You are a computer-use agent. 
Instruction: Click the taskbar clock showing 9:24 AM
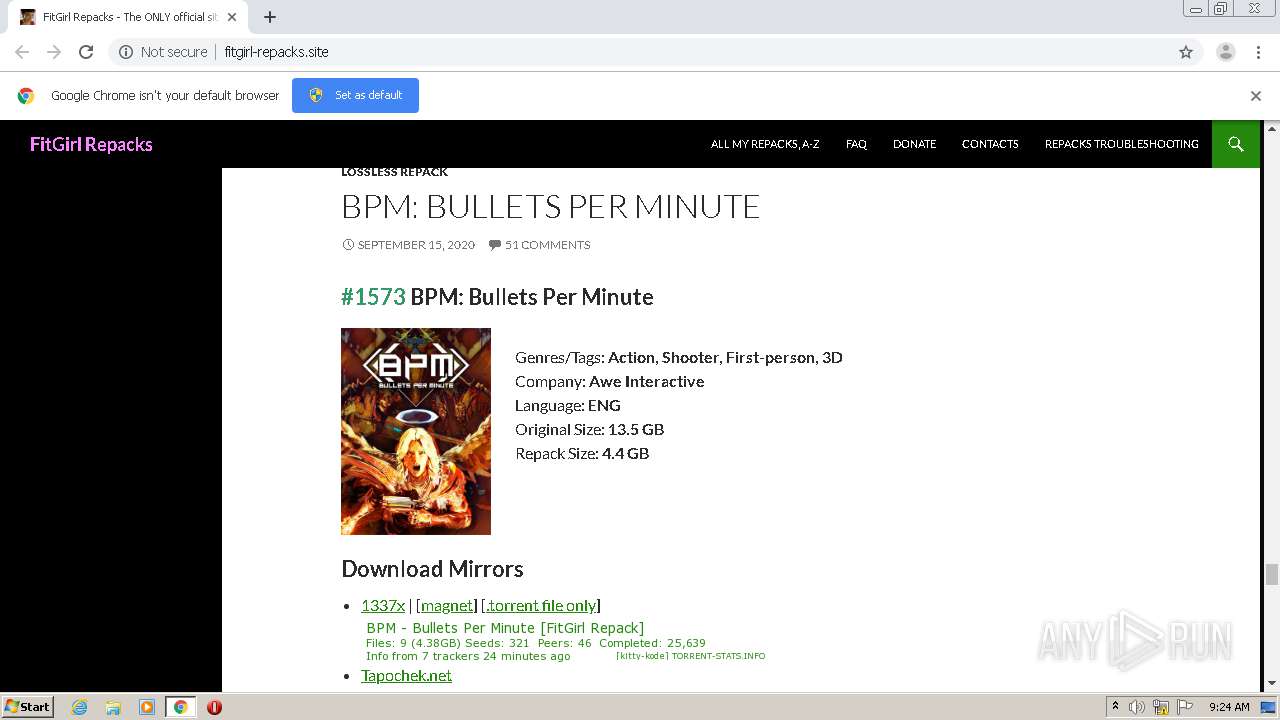tap(1229, 707)
